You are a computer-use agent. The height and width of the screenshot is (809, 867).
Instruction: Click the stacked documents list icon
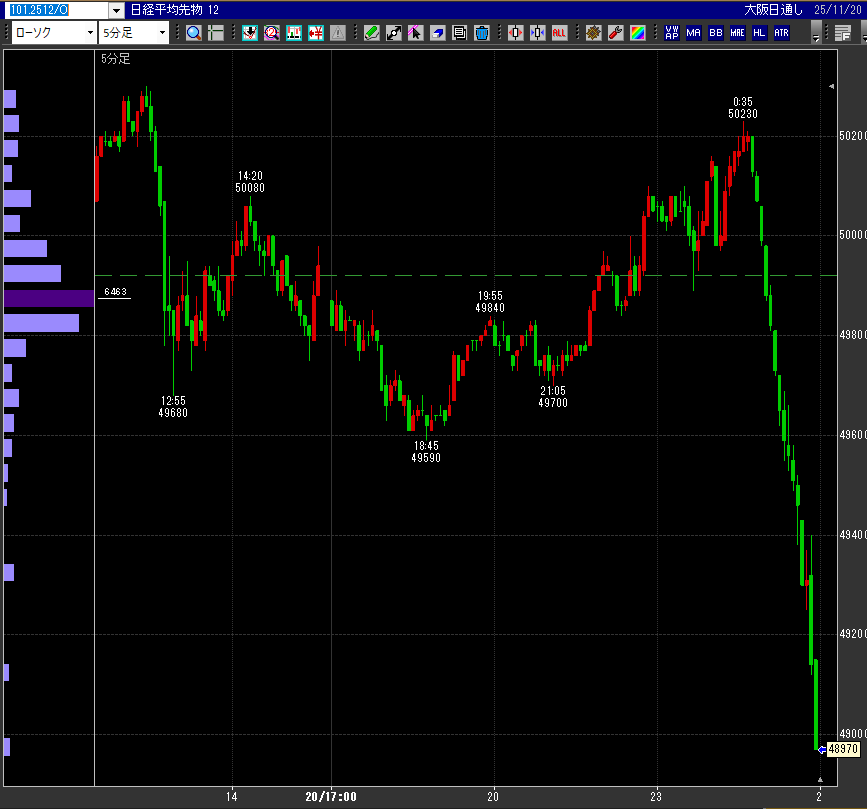point(459,33)
